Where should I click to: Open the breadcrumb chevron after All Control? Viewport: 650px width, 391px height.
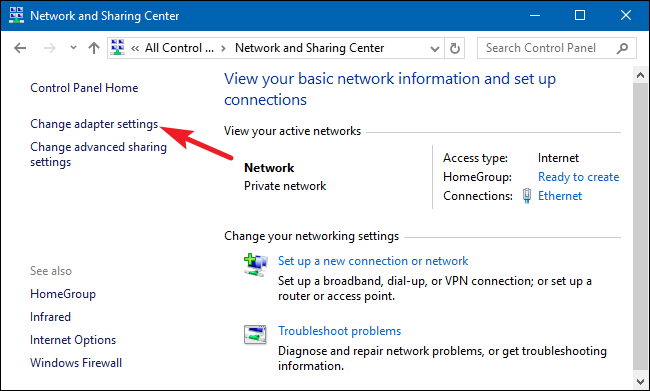click(223, 49)
